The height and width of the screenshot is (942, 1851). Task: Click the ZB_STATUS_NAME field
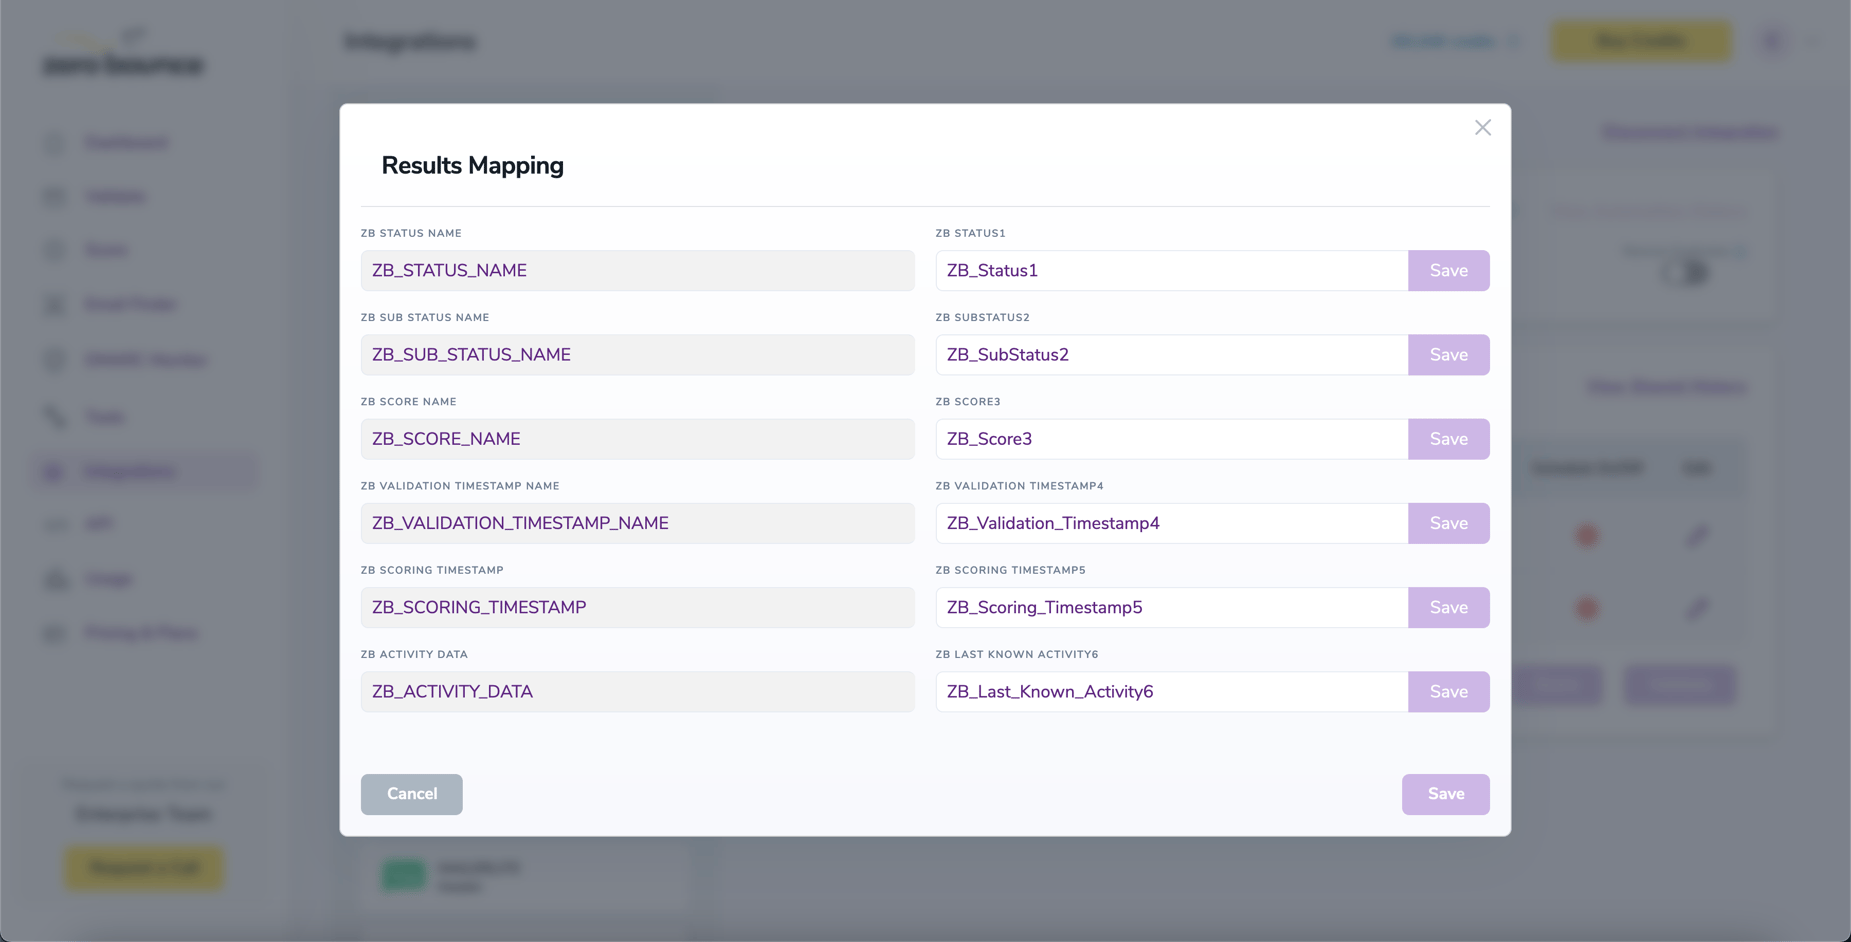pos(637,271)
